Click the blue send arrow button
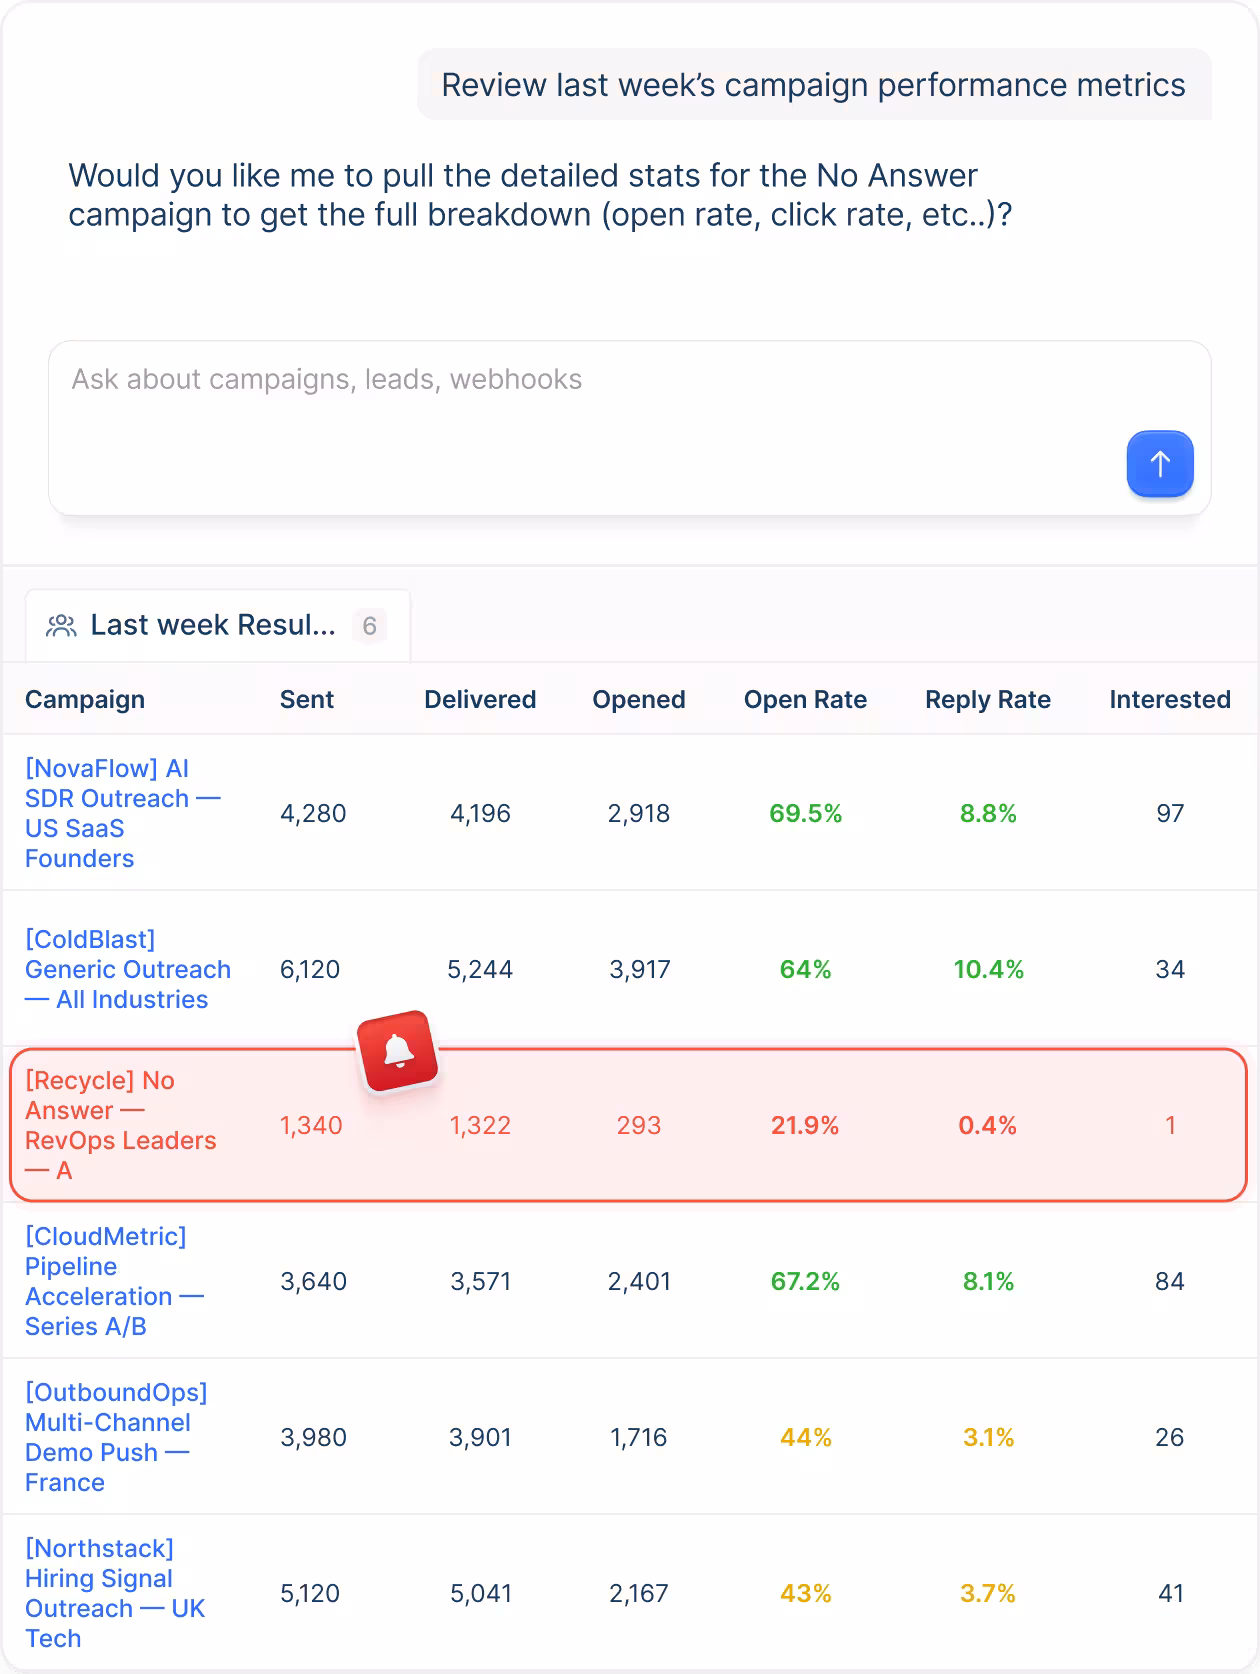 [1160, 464]
